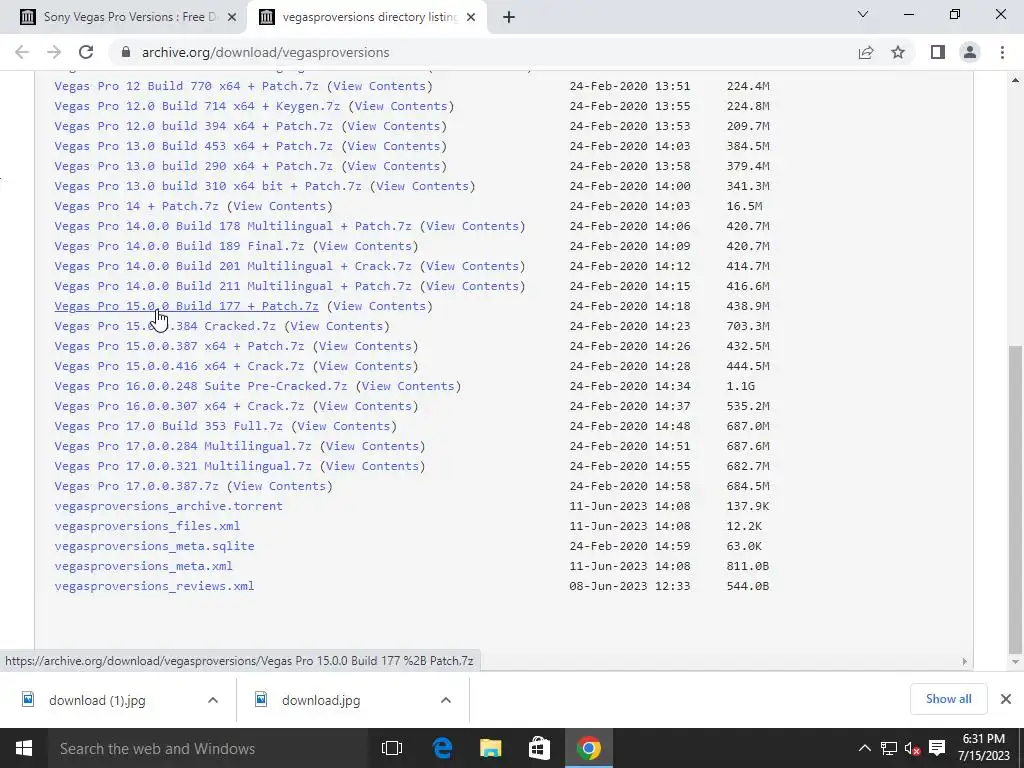The width and height of the screenshot is (1024, 768).
Task: Click horizontal scroll right arrow
Action: tap(965, 662)
